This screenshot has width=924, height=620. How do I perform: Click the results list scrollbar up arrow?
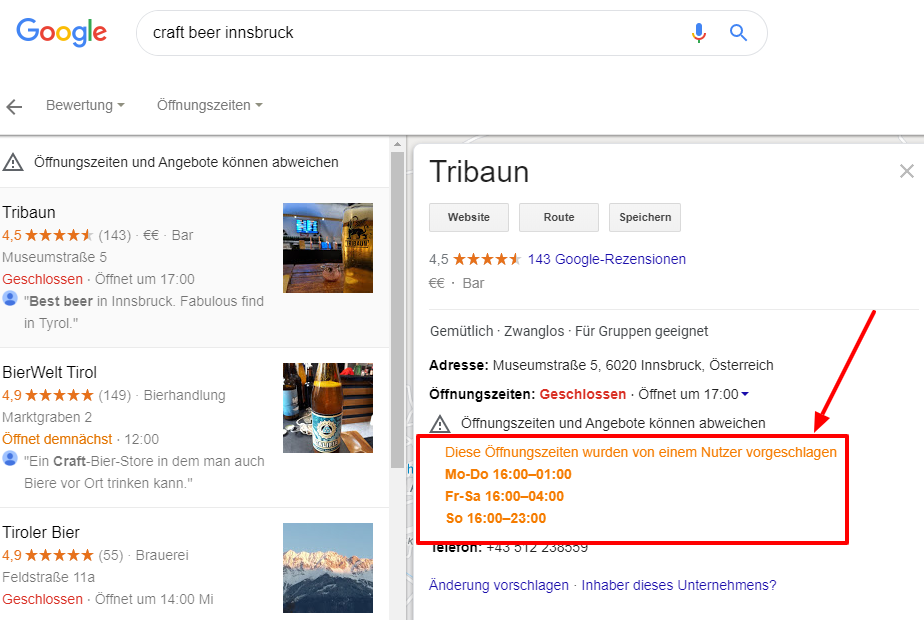(397, 144)
